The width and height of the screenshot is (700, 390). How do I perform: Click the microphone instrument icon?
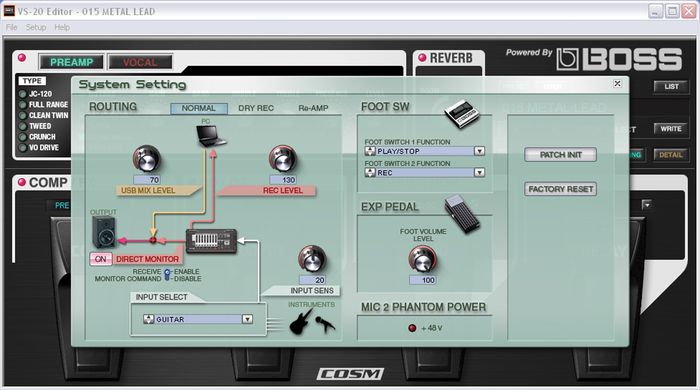(325, 324)
